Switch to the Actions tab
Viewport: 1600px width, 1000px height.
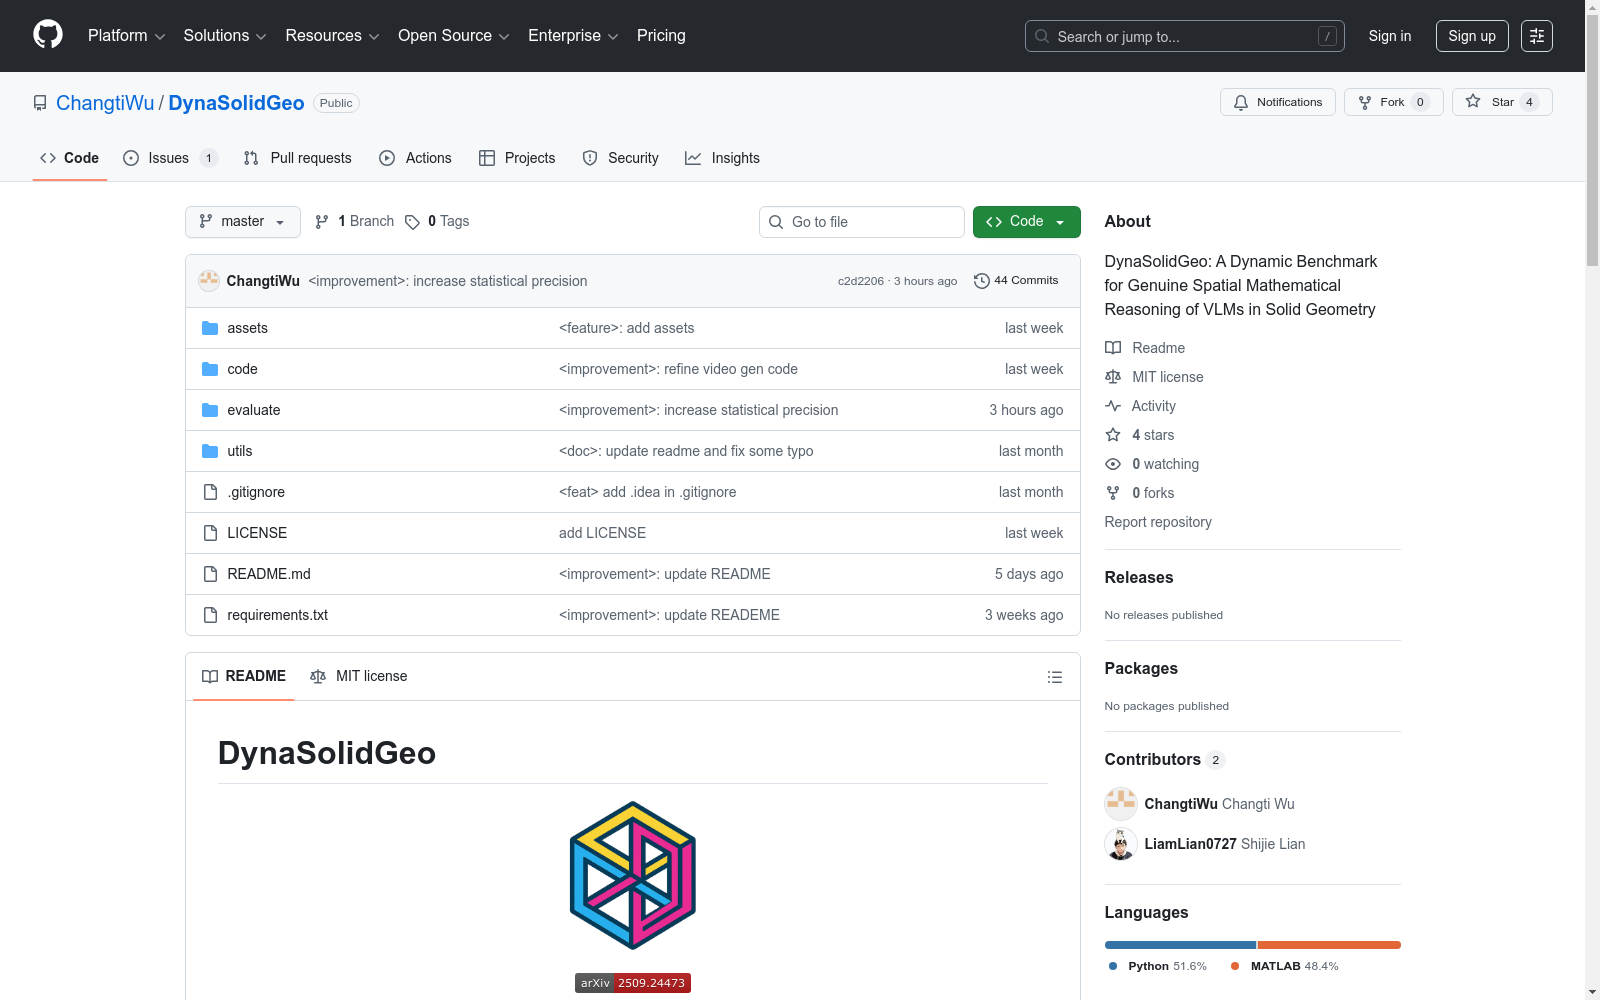pyautogui.click(x=416, y=158)
